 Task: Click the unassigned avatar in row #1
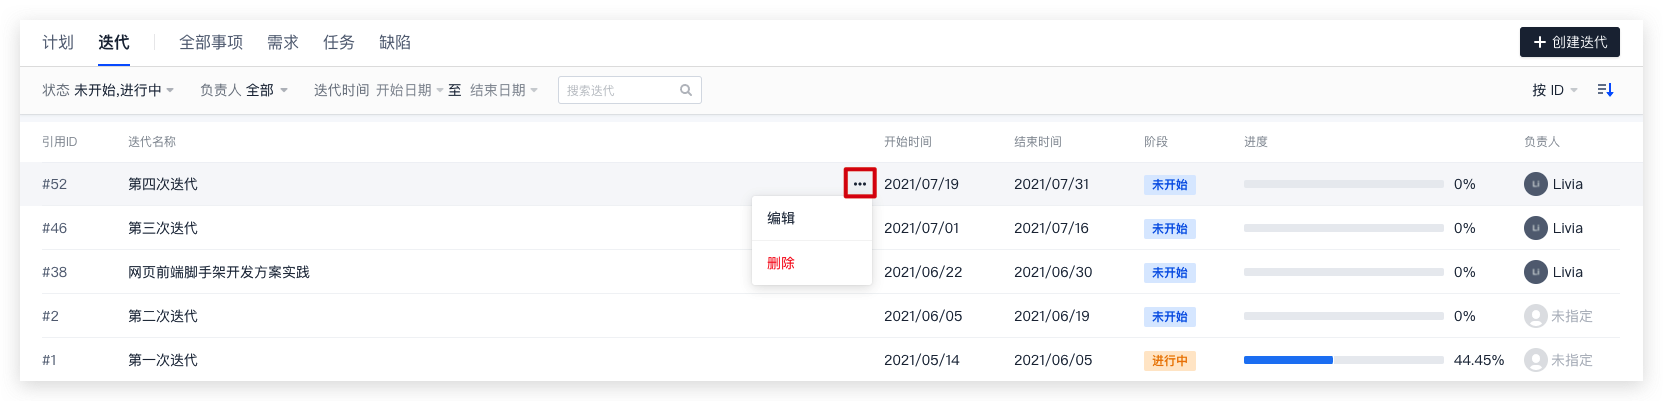(1536, 360)
